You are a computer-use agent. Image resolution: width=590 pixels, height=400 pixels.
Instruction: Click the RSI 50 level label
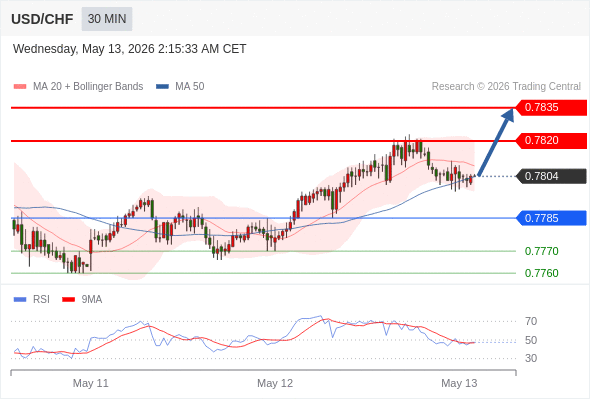pyautogui.click(x=531, y=340)
